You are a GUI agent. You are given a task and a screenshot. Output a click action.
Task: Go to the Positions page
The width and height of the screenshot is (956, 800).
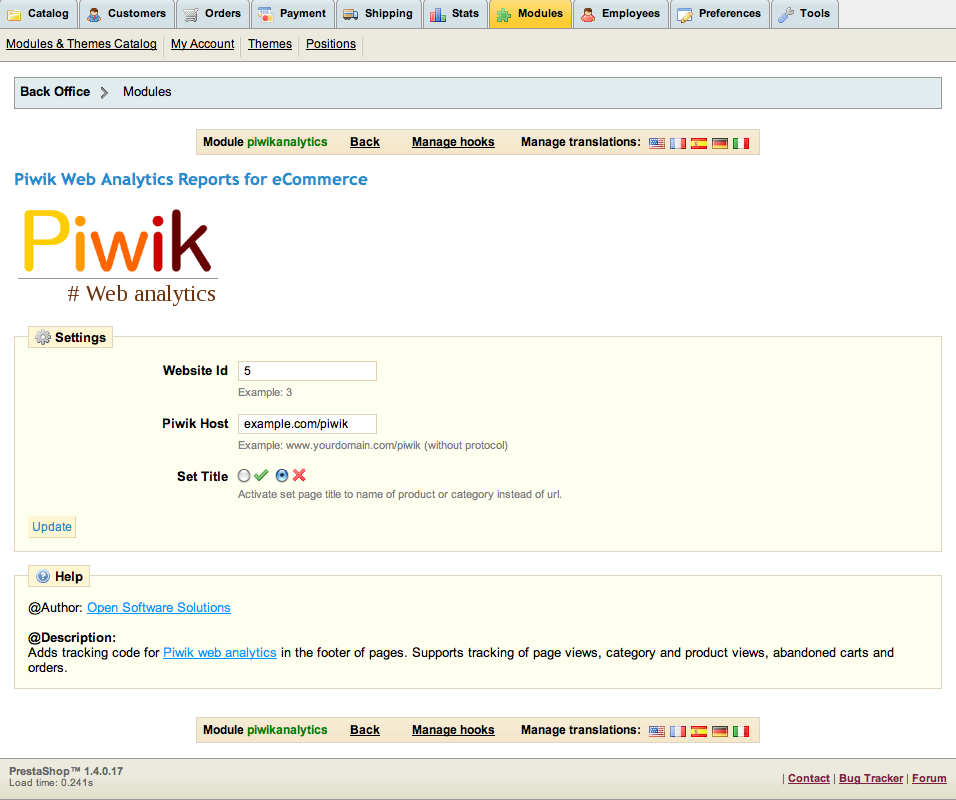pyautogui.click(x=330, y=44)
